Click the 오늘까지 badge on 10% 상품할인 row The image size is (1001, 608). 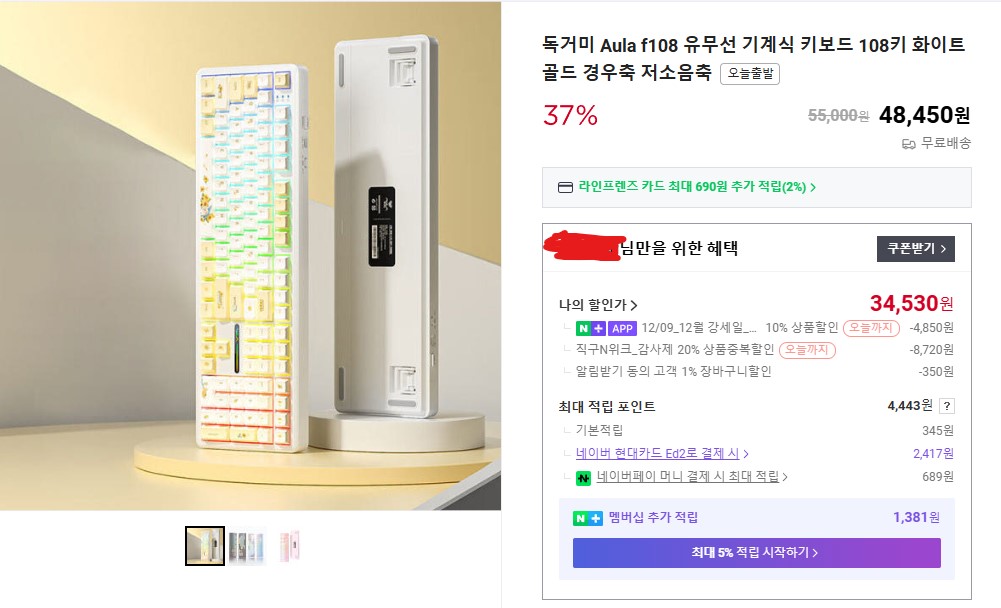coord(871,328)
